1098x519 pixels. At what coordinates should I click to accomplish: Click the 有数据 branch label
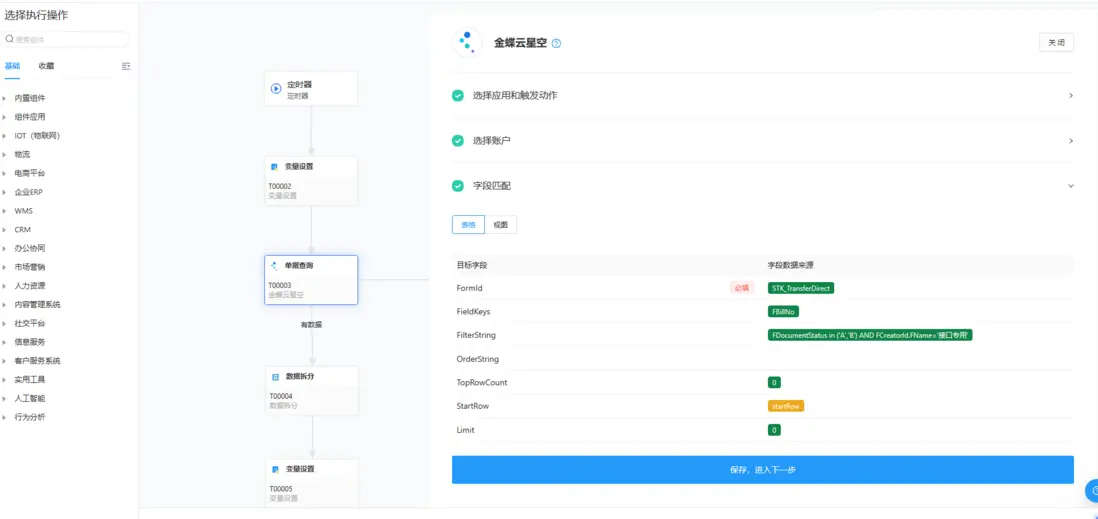[312, 325]
